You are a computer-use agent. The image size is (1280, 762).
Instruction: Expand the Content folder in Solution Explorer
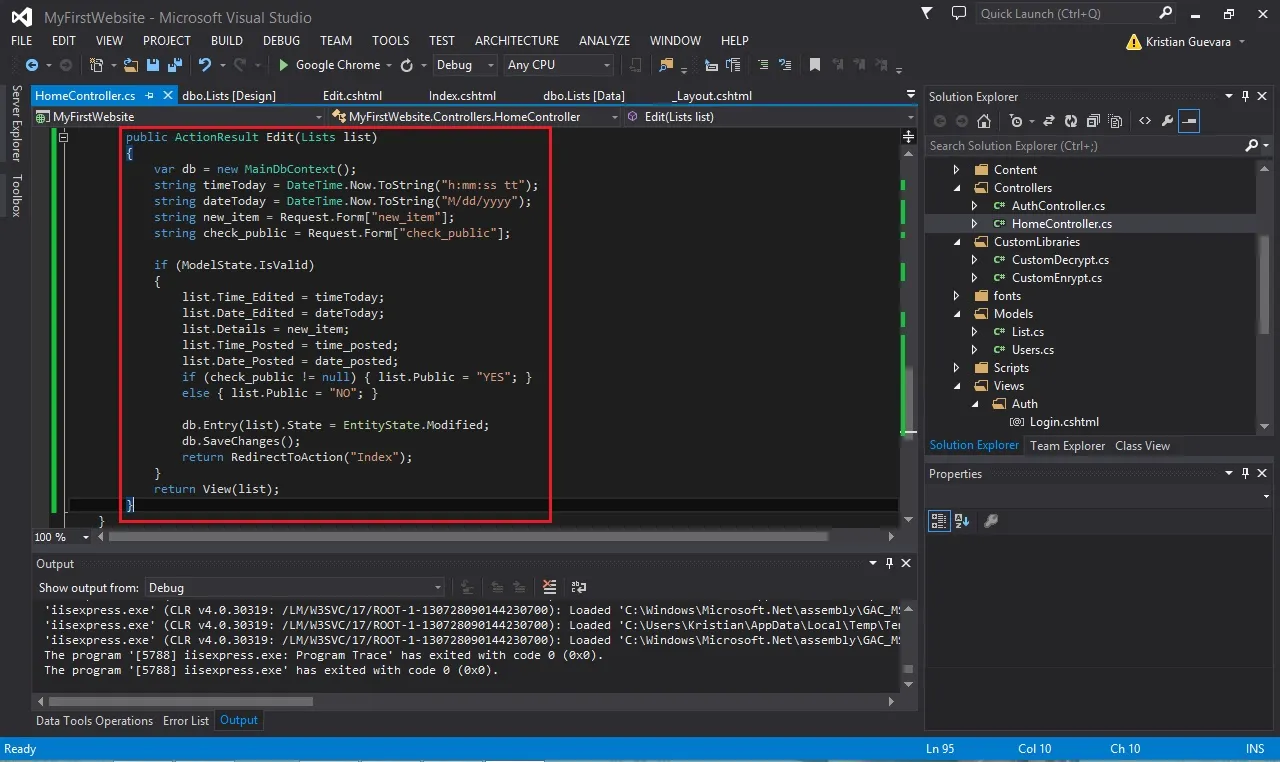957,170
